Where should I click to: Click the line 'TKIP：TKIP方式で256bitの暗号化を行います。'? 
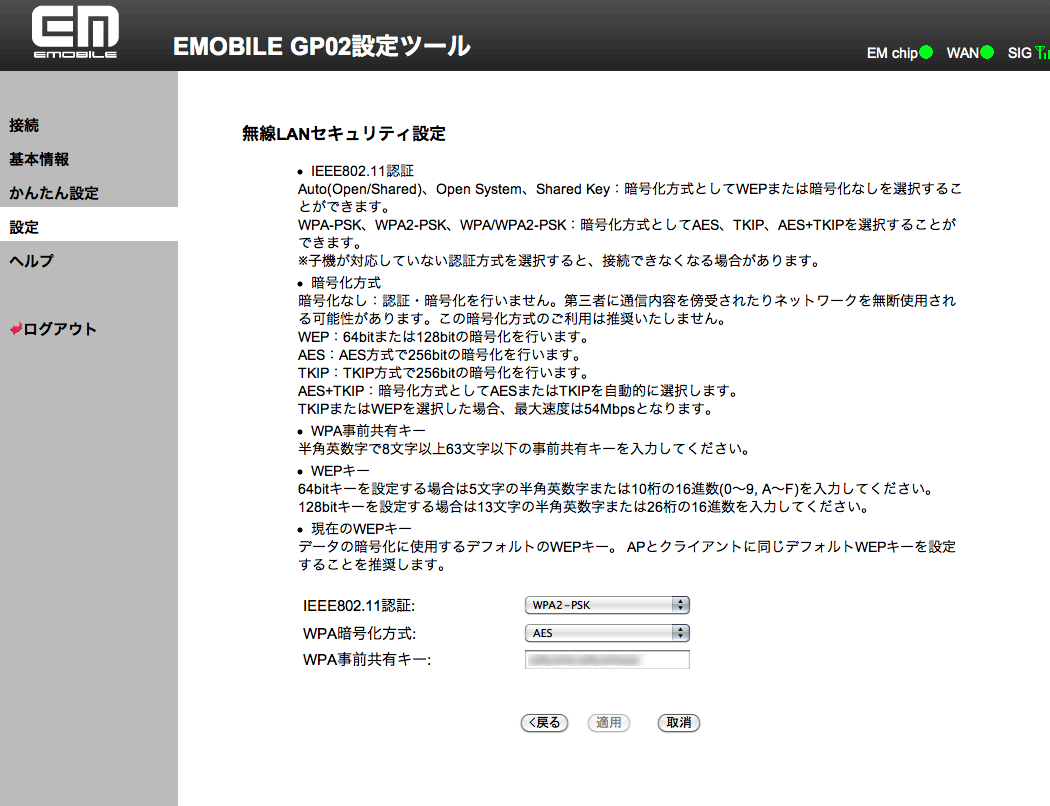pyautogui.click(x=445, y=373)
